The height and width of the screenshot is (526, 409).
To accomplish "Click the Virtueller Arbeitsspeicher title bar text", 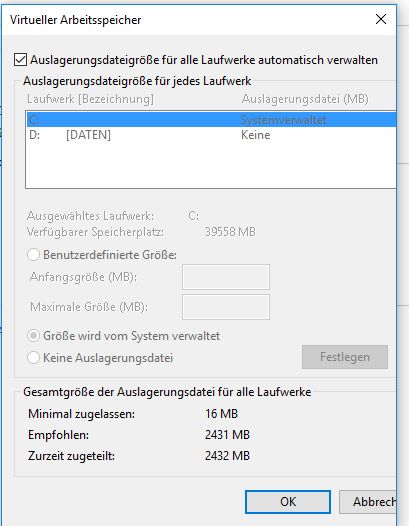I will click(75, 20).
